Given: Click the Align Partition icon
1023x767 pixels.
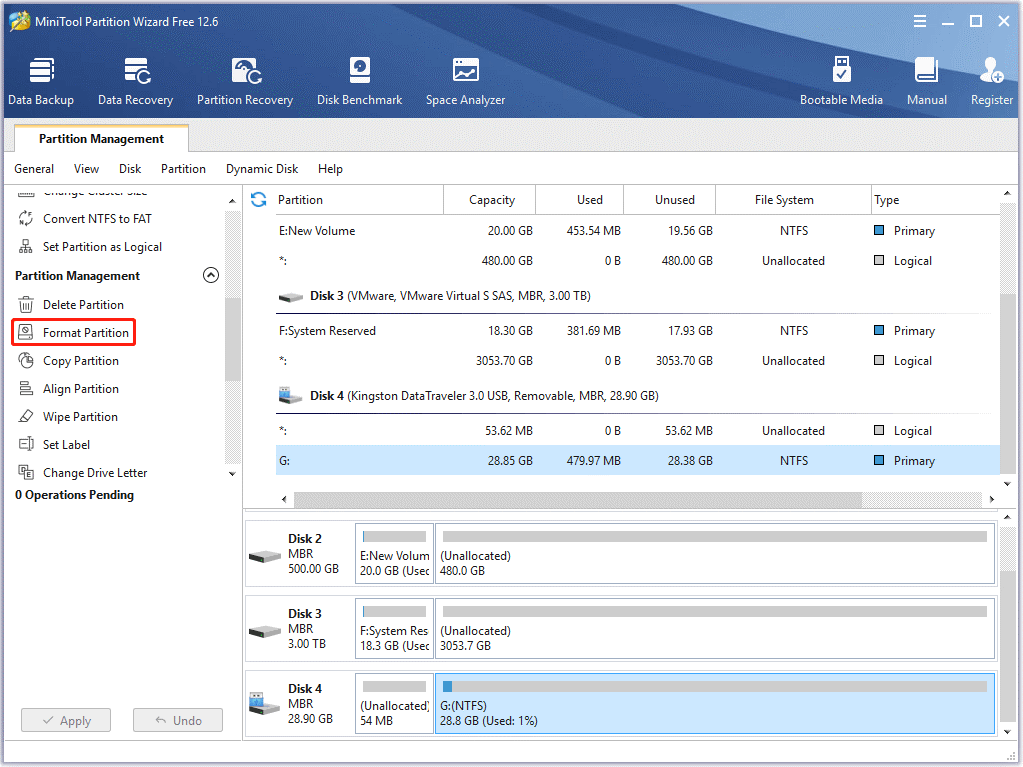Looking at the screenshot, I should pos(25,389).
